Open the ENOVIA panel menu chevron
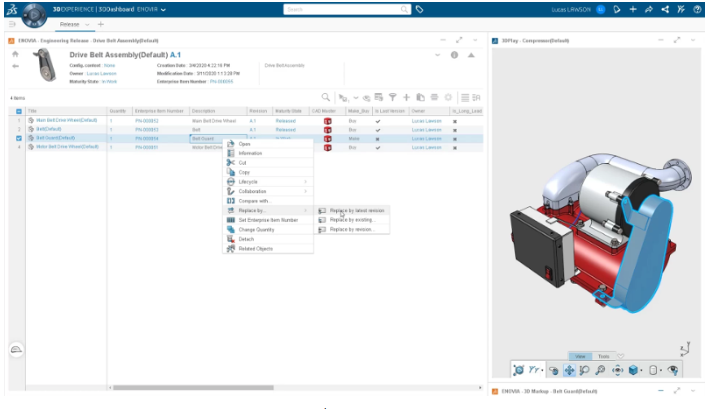This screenshot has width=708, height=409. (x=475, y=40)
